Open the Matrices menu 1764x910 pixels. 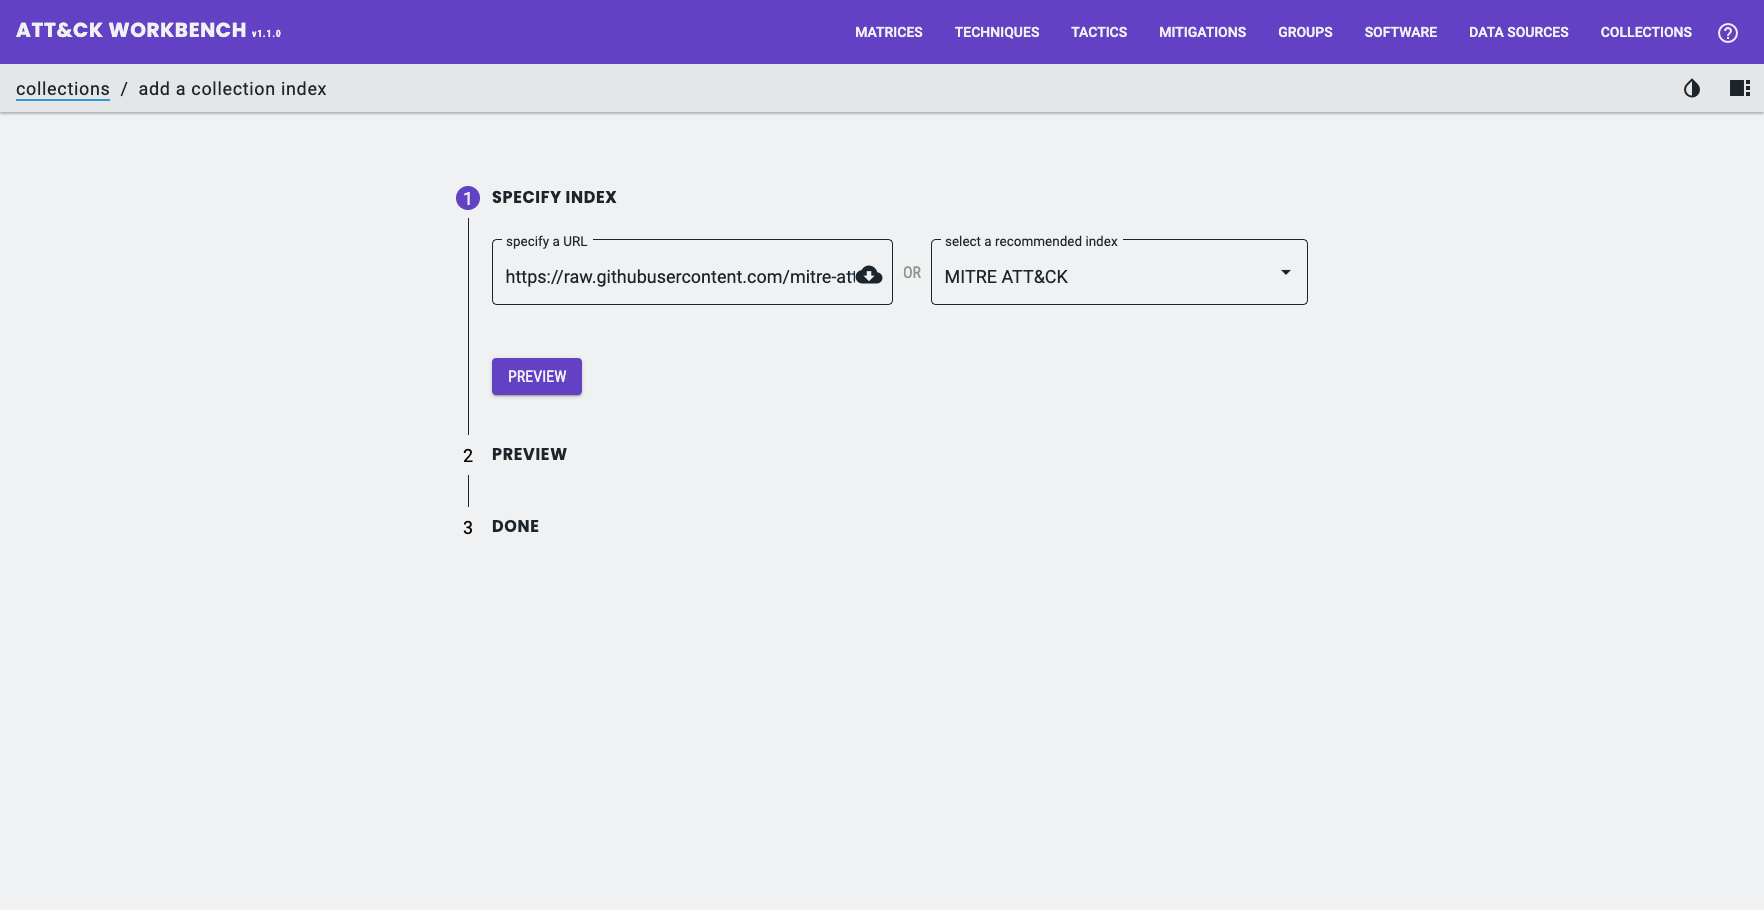click(888, 33)
